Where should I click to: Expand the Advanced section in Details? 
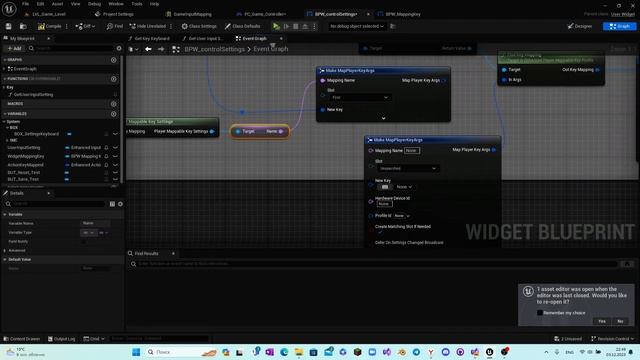pyautogui.click(x=5, y=250)
